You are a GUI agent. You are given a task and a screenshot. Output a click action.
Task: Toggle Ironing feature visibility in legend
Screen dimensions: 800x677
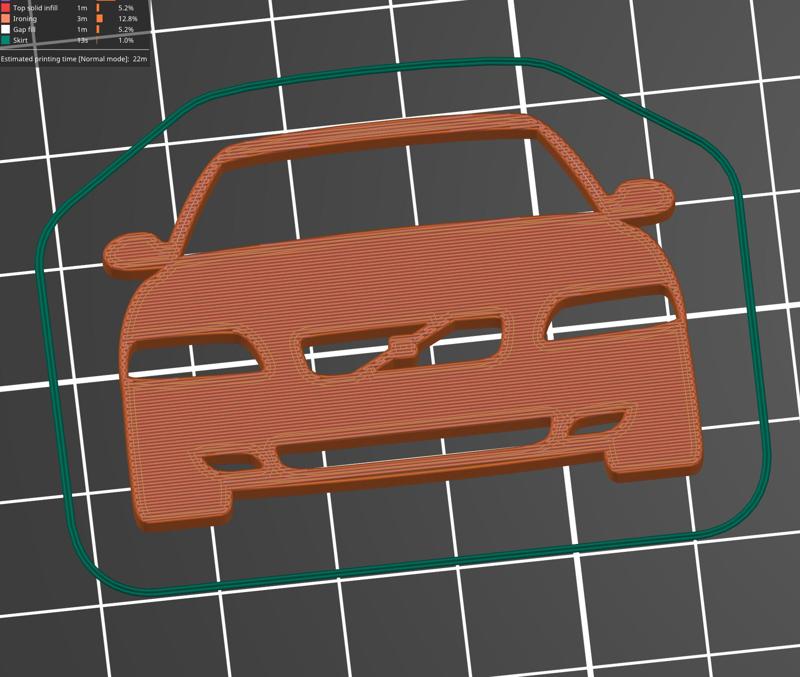(25, 18)
